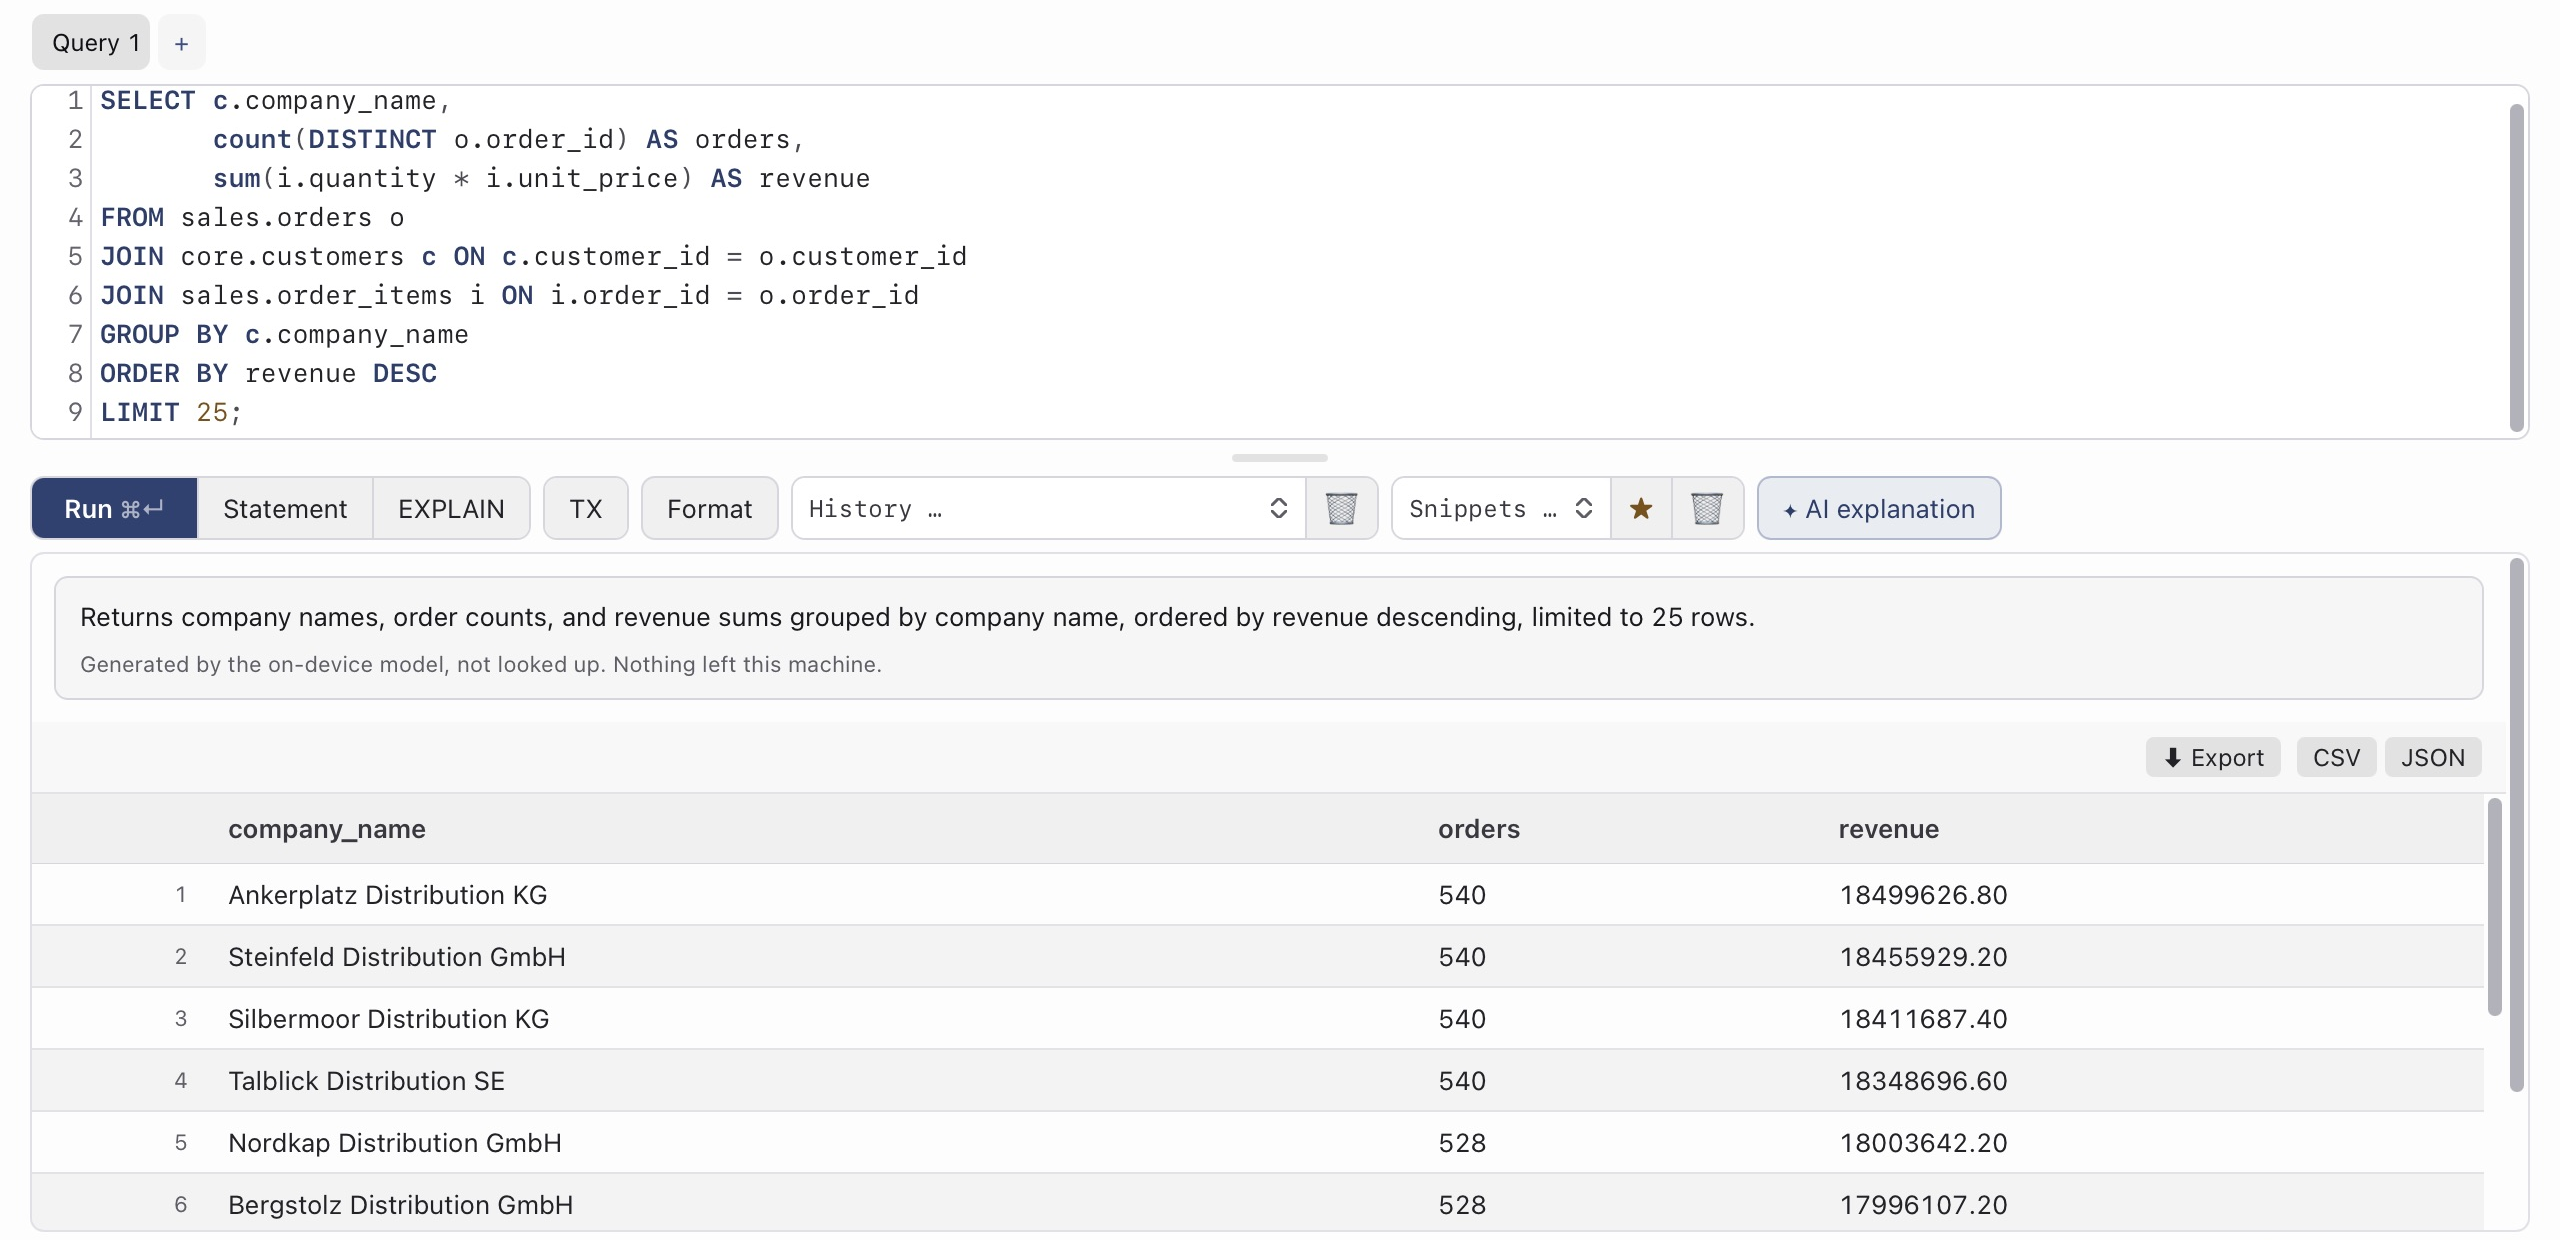The height and width of the screenshot is (1240, 2560).
Task: Open the Snippets dropdown
Action: pyautogui.click(x=1500, y=509)
